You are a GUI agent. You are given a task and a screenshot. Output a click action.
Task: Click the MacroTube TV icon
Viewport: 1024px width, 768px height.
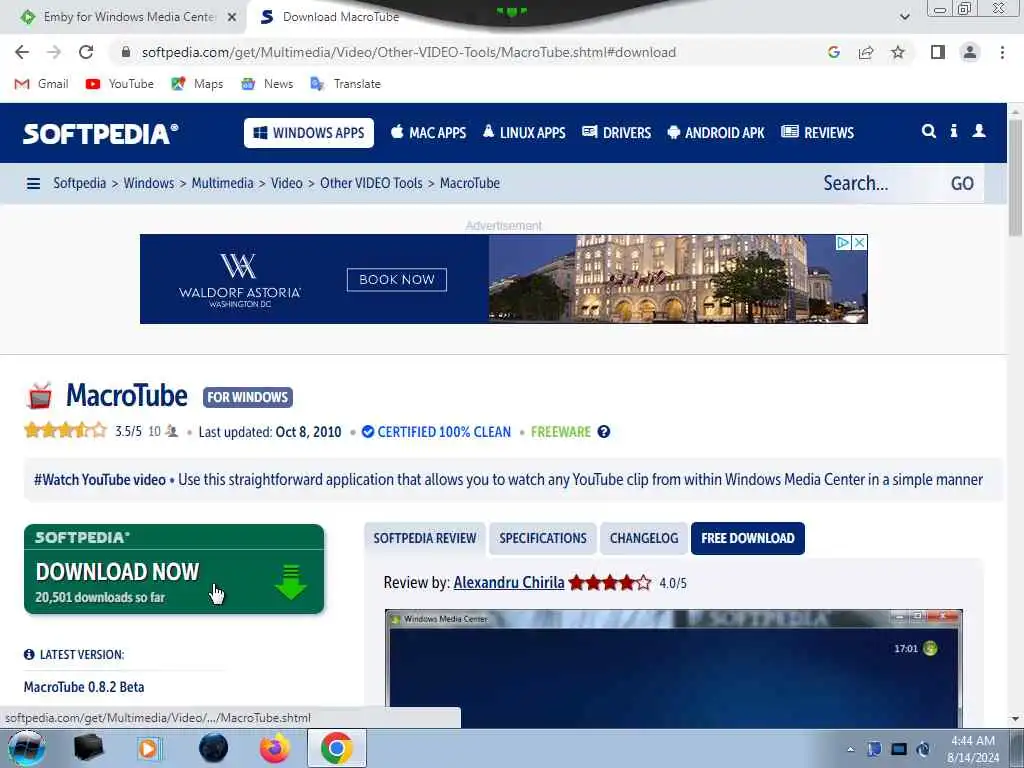[39, 396]
